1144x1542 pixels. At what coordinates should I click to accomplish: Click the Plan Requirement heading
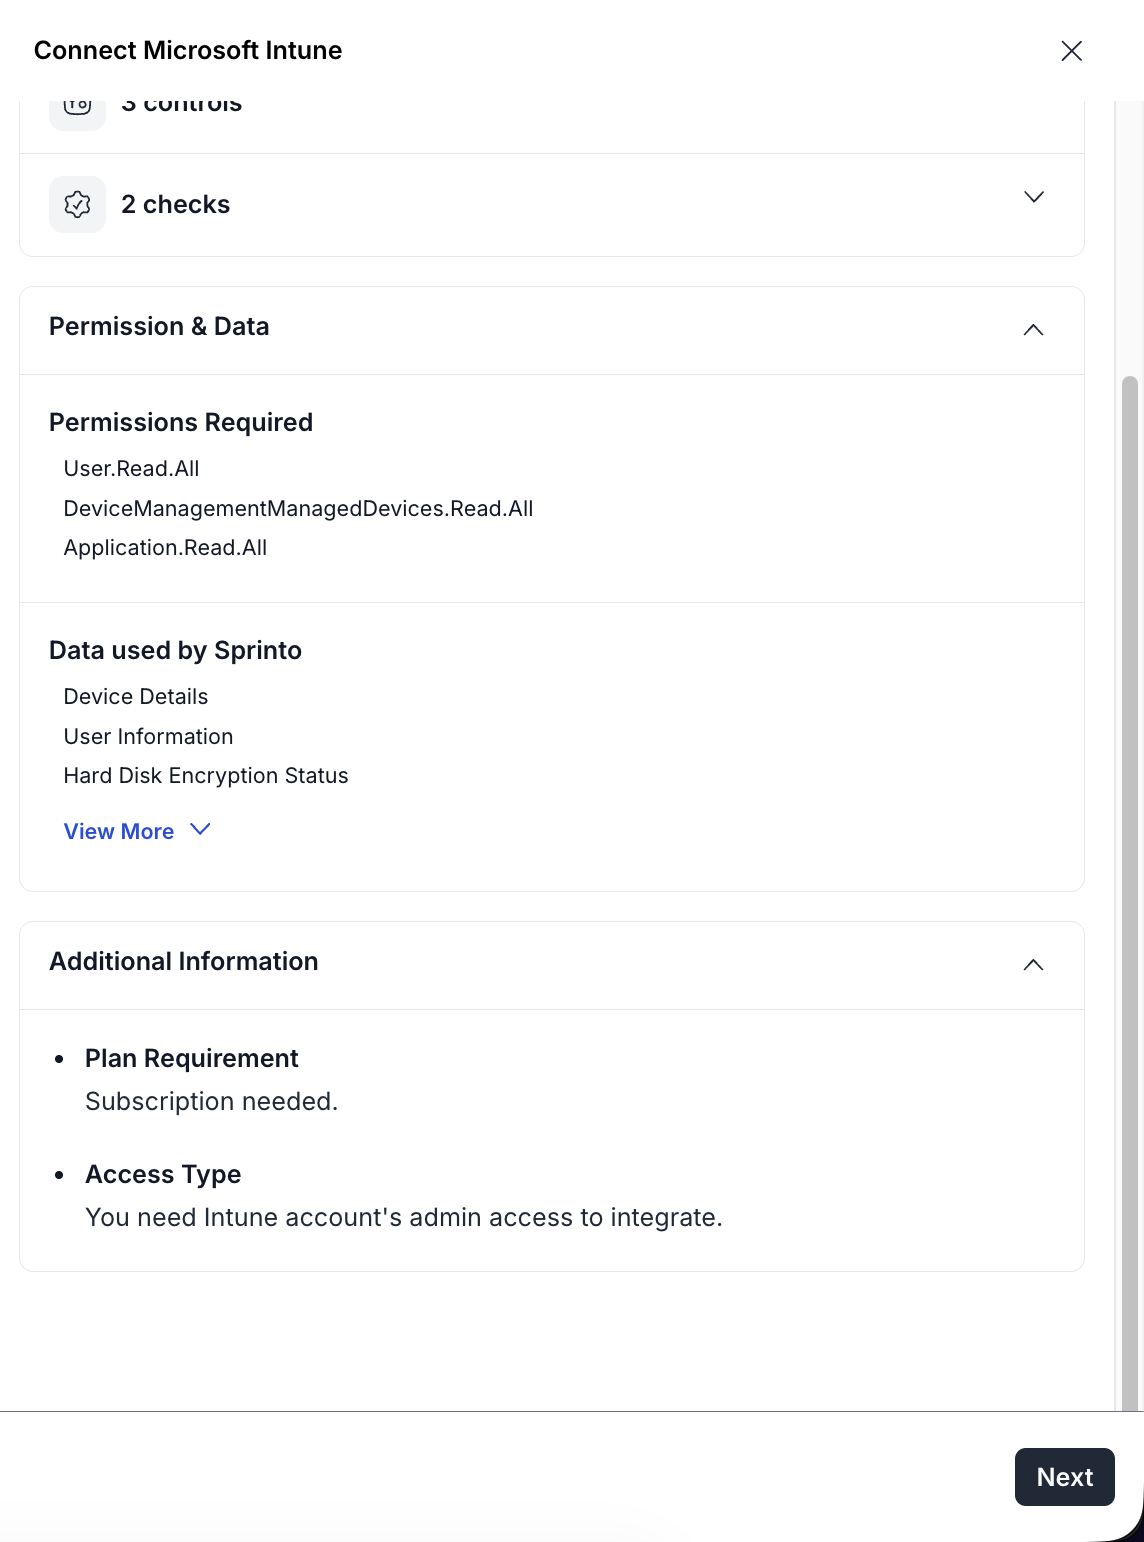coord(192,1059)
